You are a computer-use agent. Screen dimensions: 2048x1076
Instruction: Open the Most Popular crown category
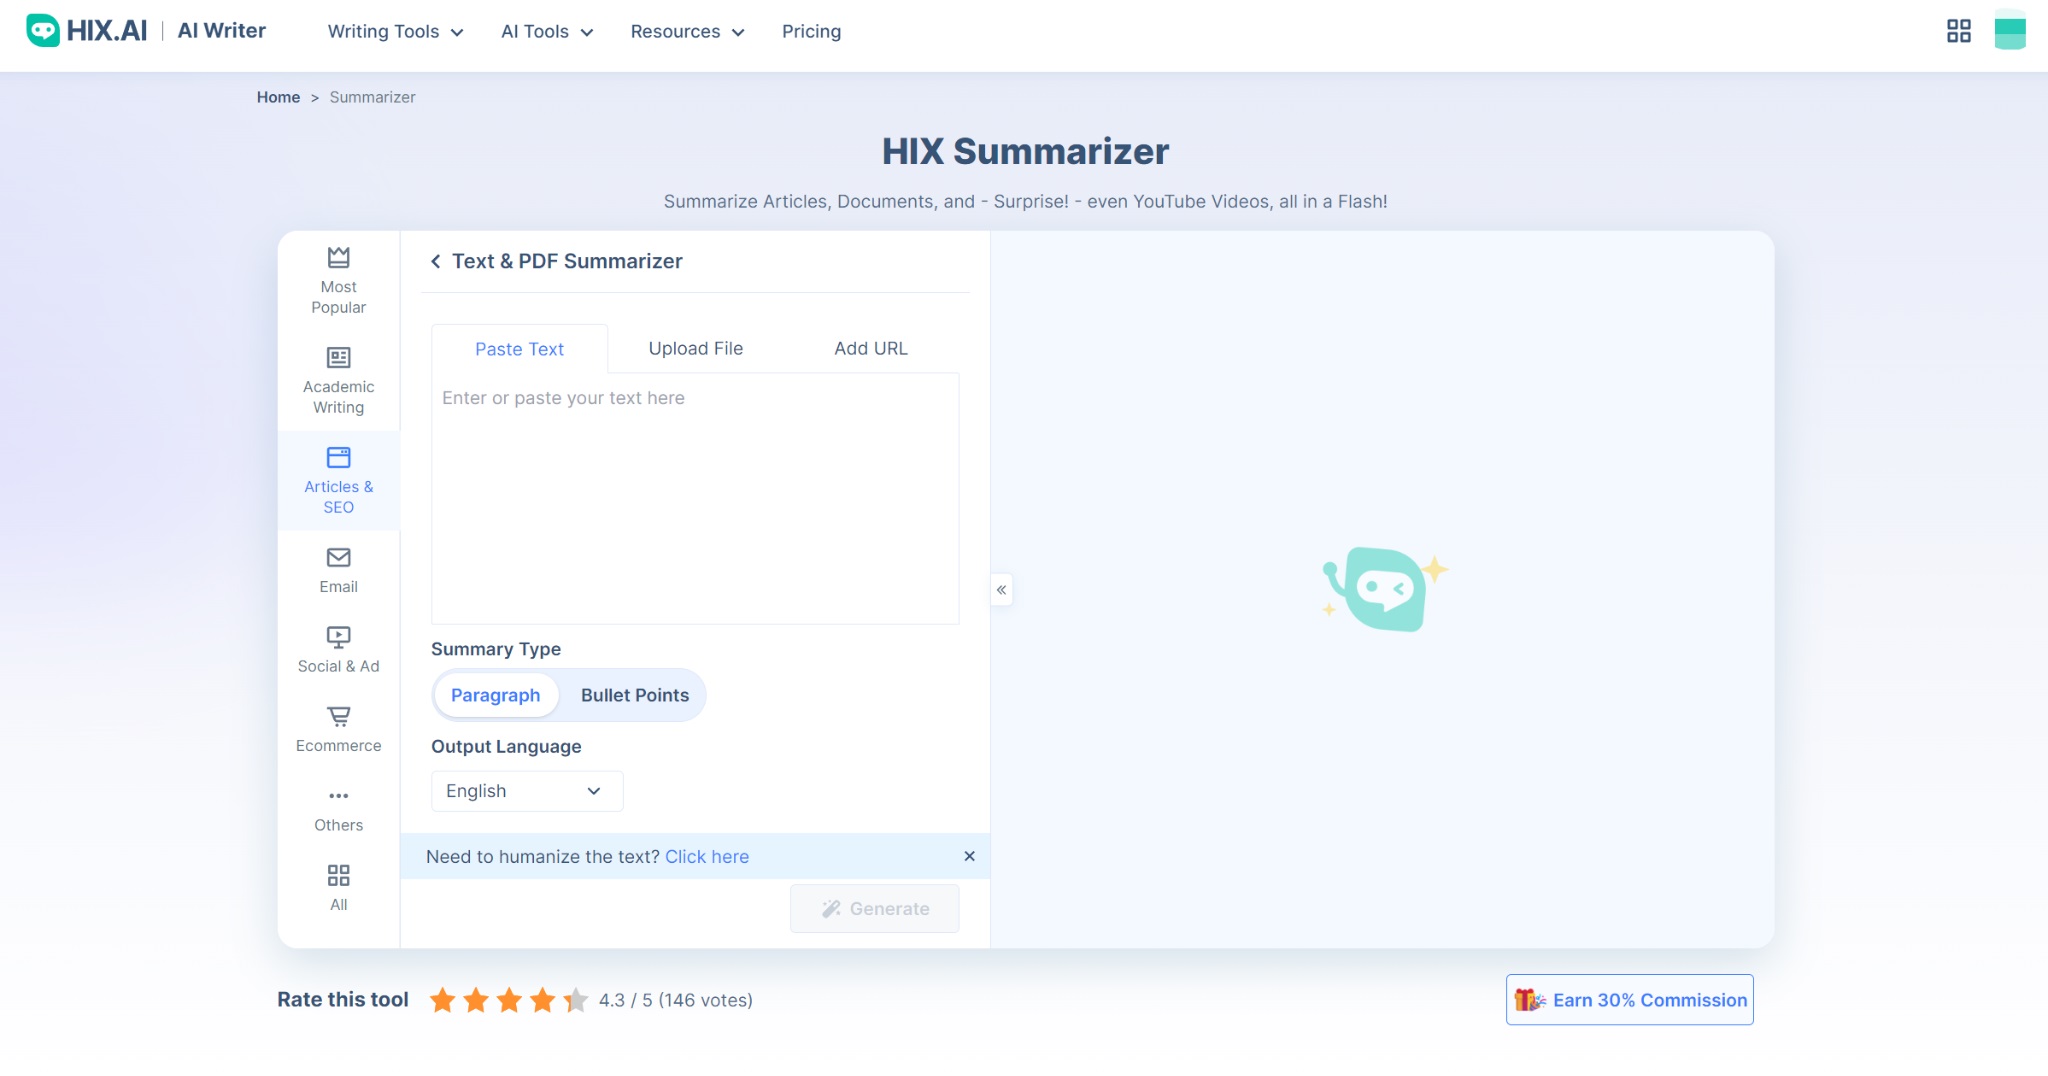coord(338,281)
